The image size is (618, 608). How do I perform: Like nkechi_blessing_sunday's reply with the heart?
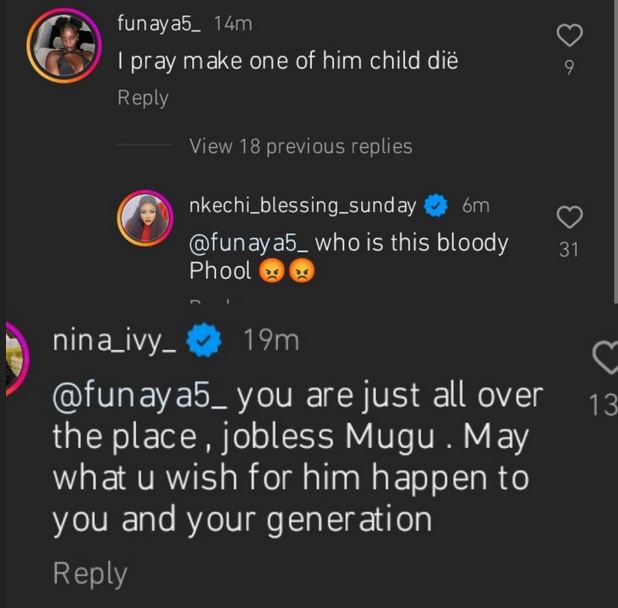pyautogui.click(x=569, y=218)
